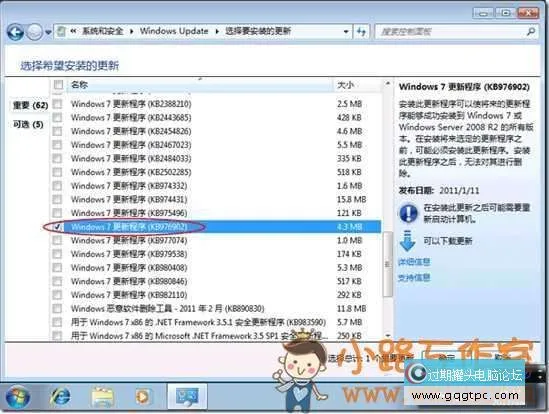Check the KB2454826 update checkbox
549x414 pixels.
57,131
